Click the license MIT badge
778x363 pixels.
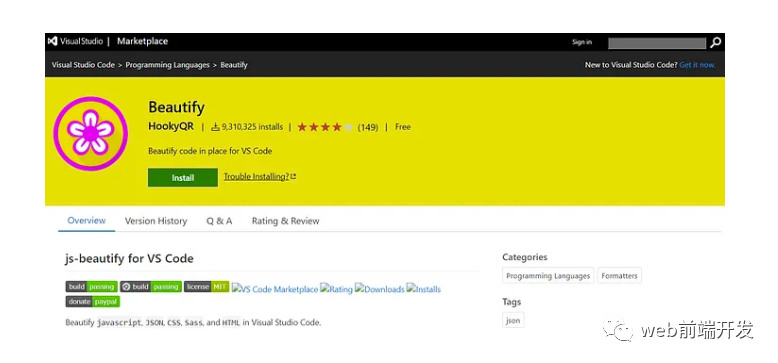tap(206, 287)
